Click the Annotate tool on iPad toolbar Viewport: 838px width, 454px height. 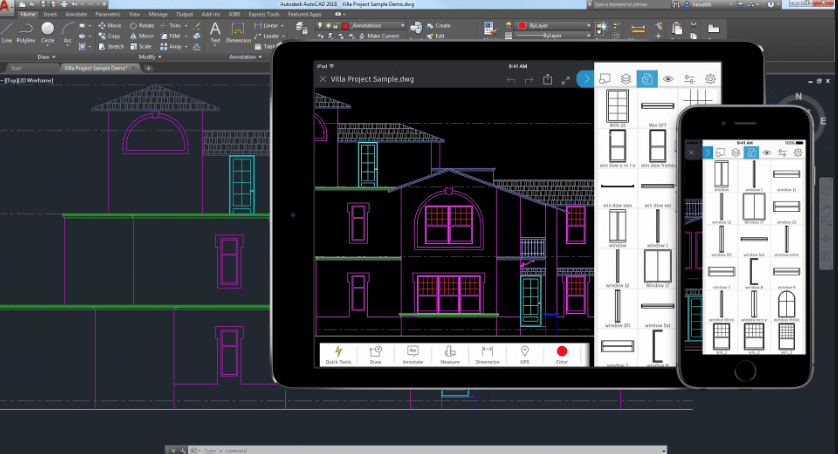coord(413,354)
